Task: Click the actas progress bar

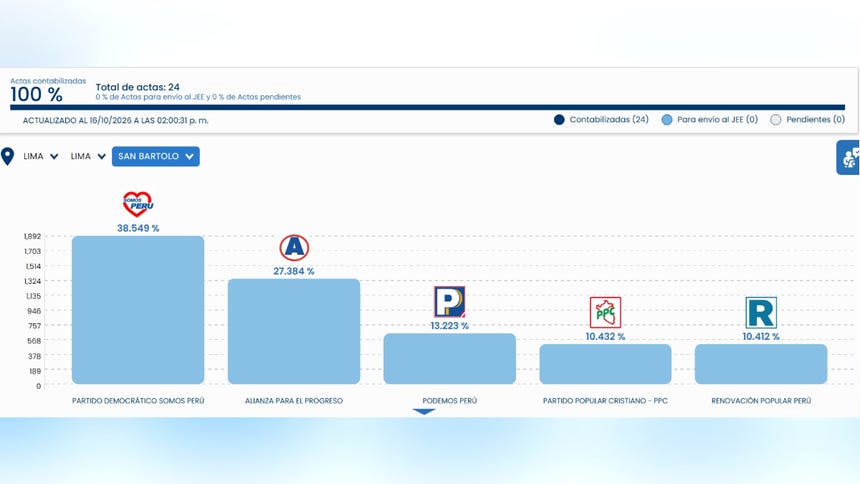Action: coord(428,108)
